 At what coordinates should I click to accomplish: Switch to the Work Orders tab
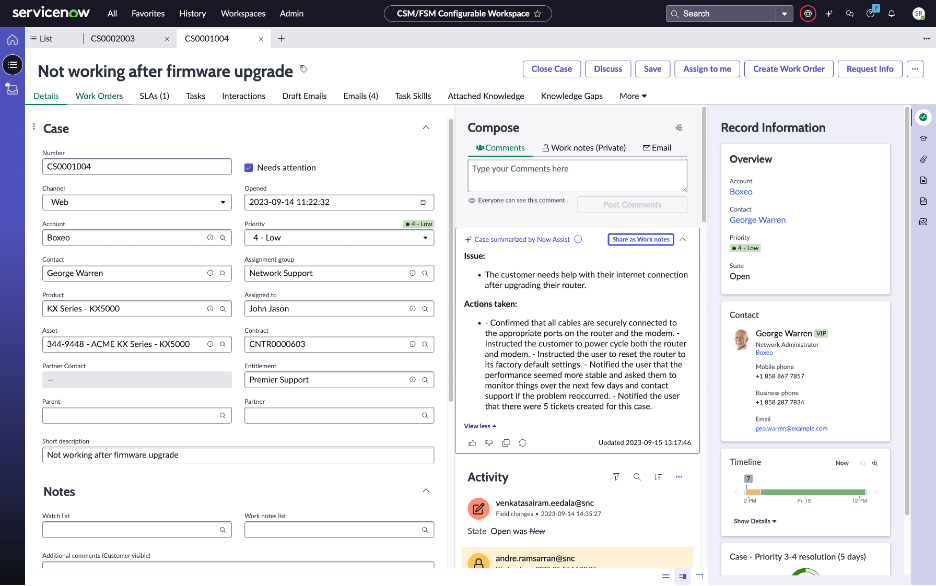pos(99,96)
